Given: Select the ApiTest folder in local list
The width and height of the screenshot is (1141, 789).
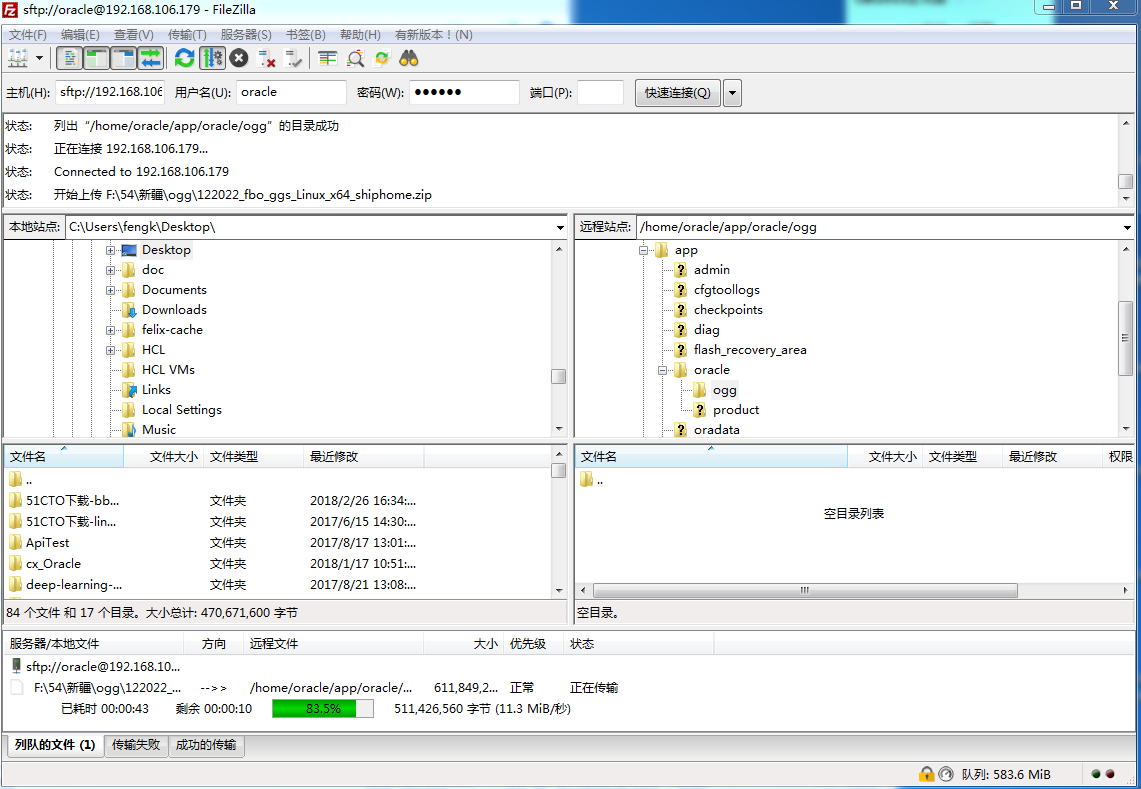Looking at the screenshot, I should [47, 543].
